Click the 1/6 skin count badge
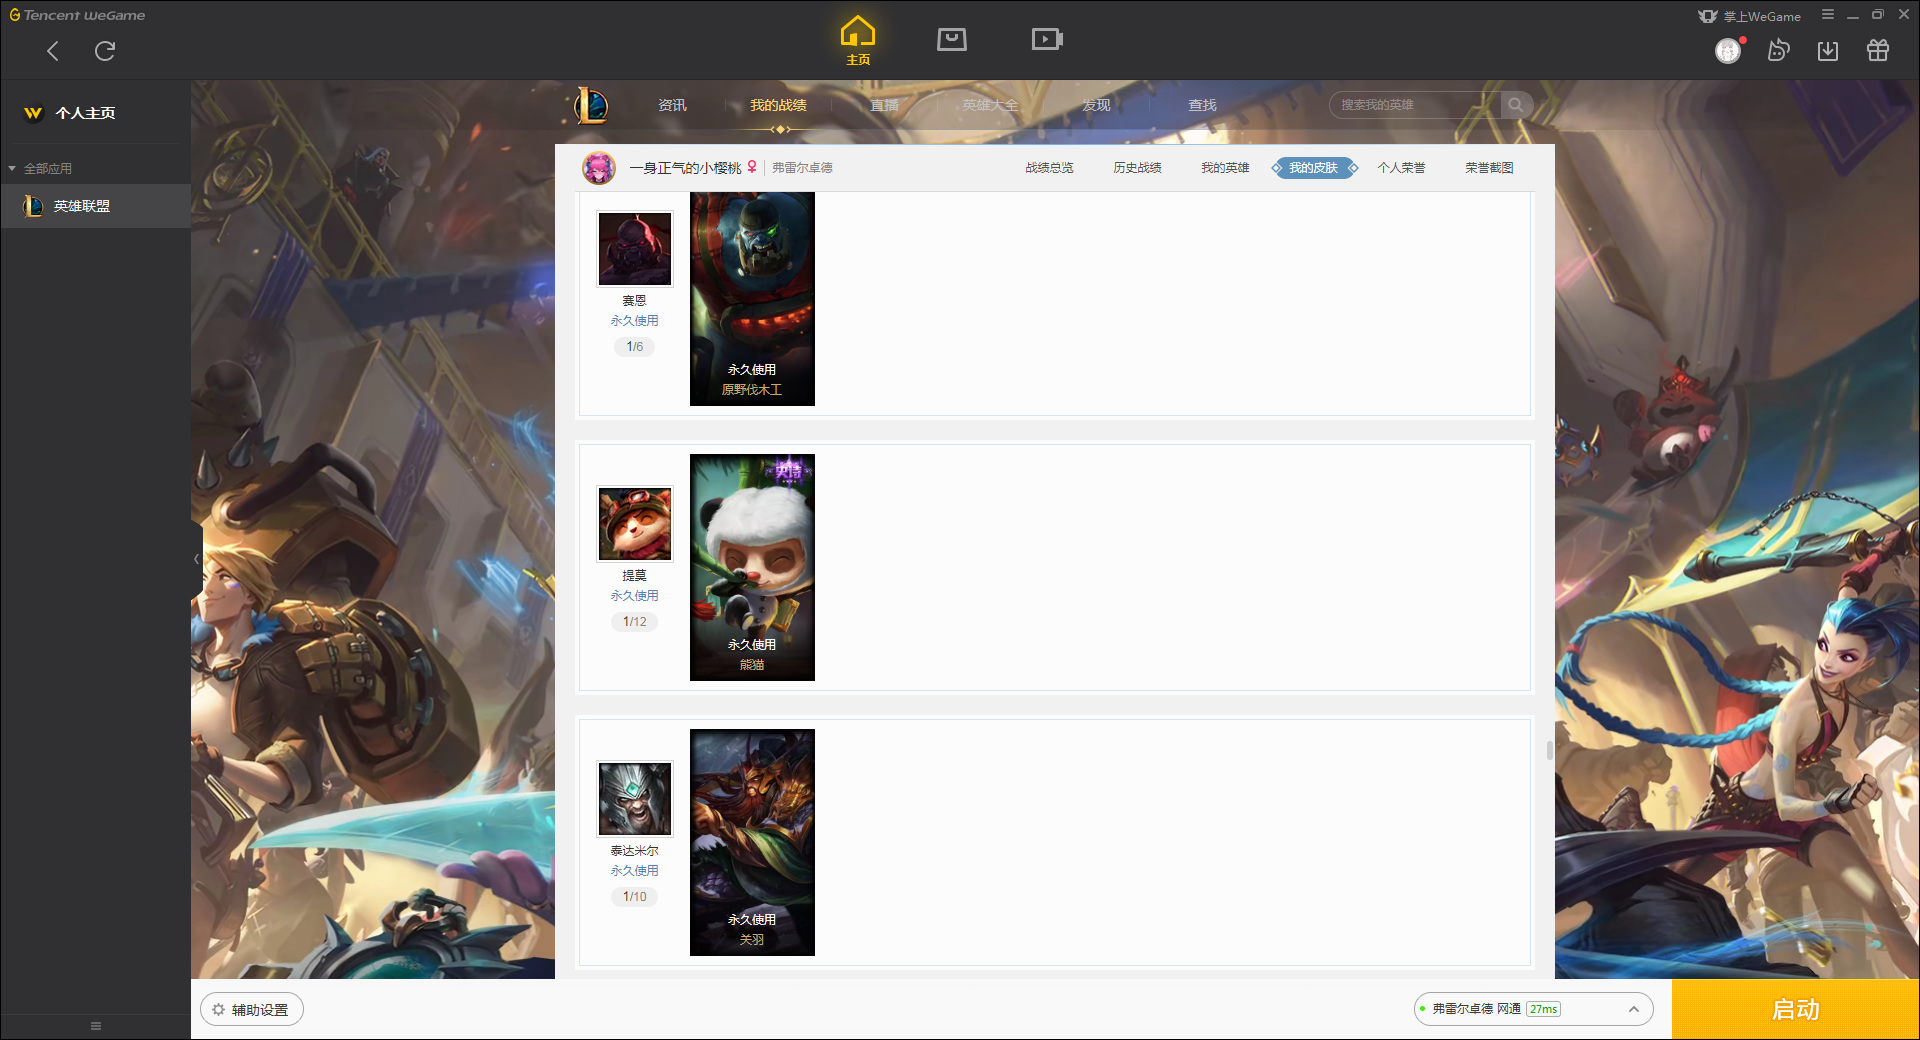 (x=635, y=347)
